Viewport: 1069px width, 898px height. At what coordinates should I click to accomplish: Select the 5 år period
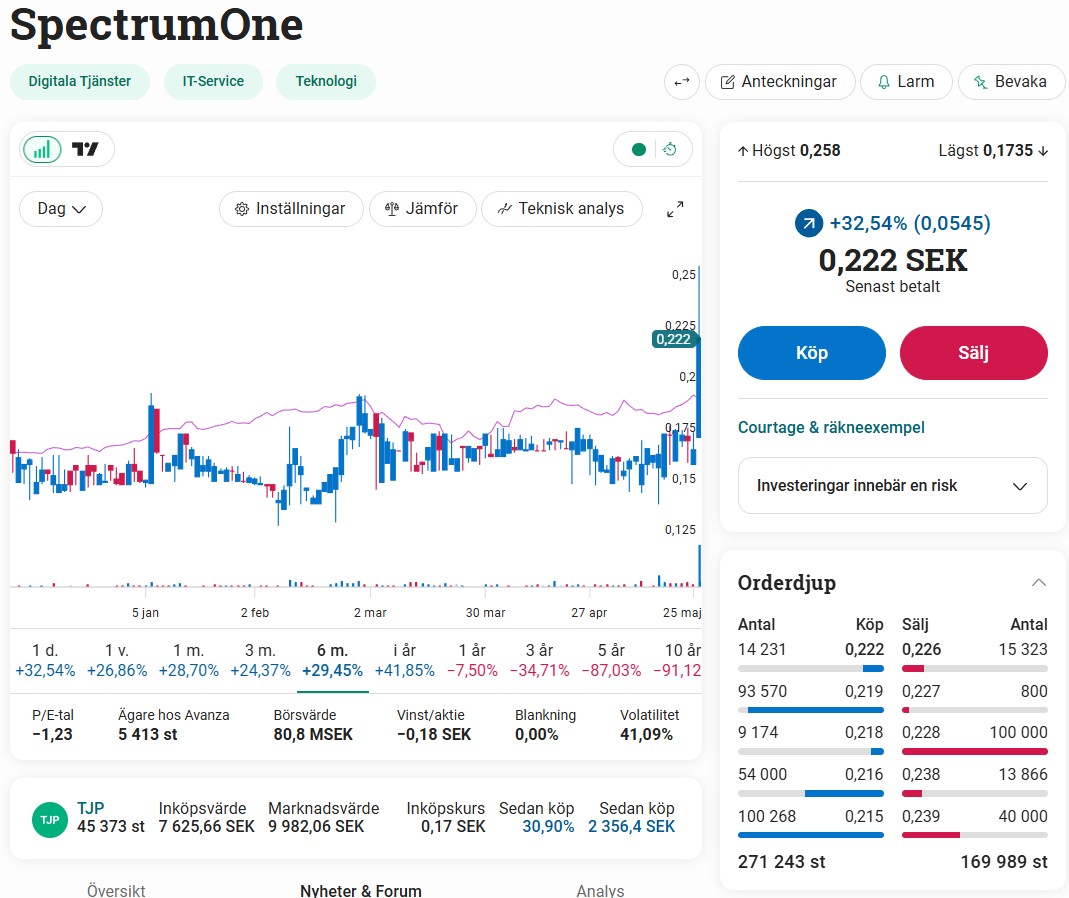coord(612,660)
